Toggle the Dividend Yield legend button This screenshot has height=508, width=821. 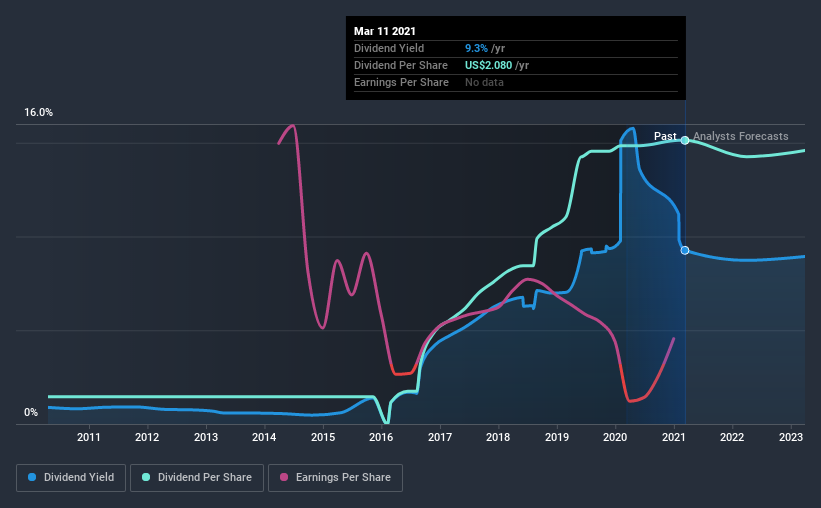[71, 478]
